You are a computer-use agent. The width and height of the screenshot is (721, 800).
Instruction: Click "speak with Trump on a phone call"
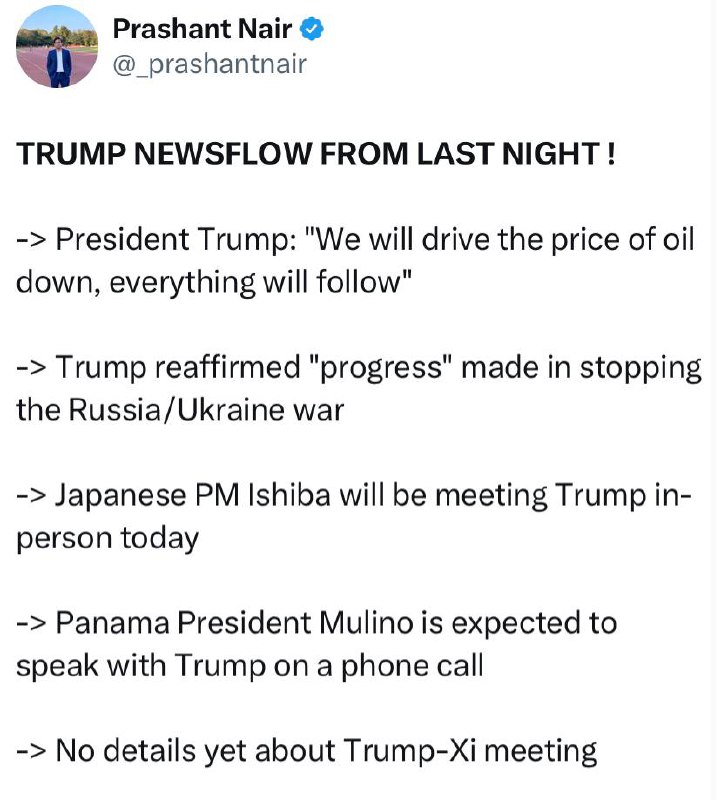coord(250,666)
